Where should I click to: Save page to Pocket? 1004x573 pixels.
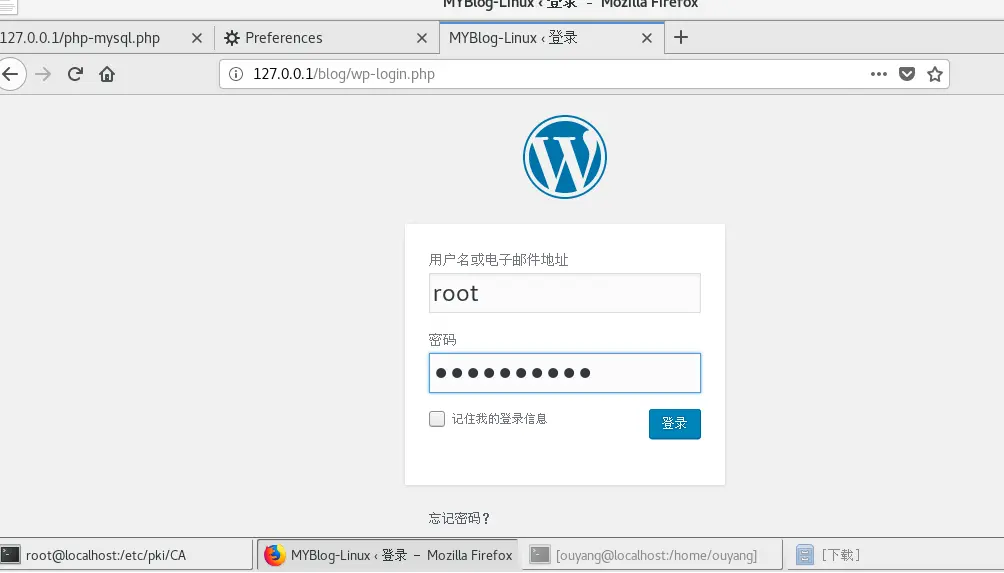click(907, 74)
